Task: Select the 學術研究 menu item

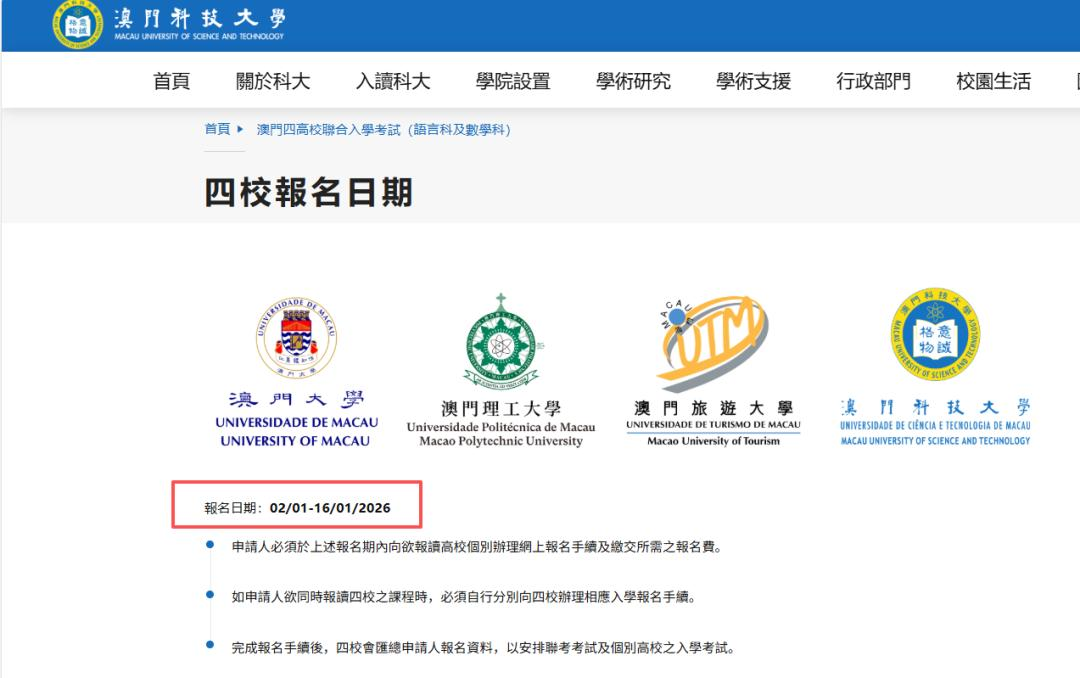Action: pyautogui.click(x=633, y=82)
